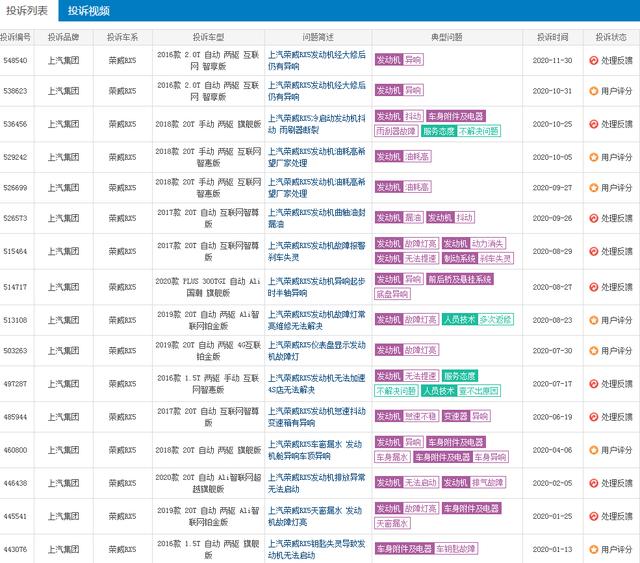Screen dimensions: 640x563
Task: Click the status icon in row 485944
Action: (x=593, y=417)
